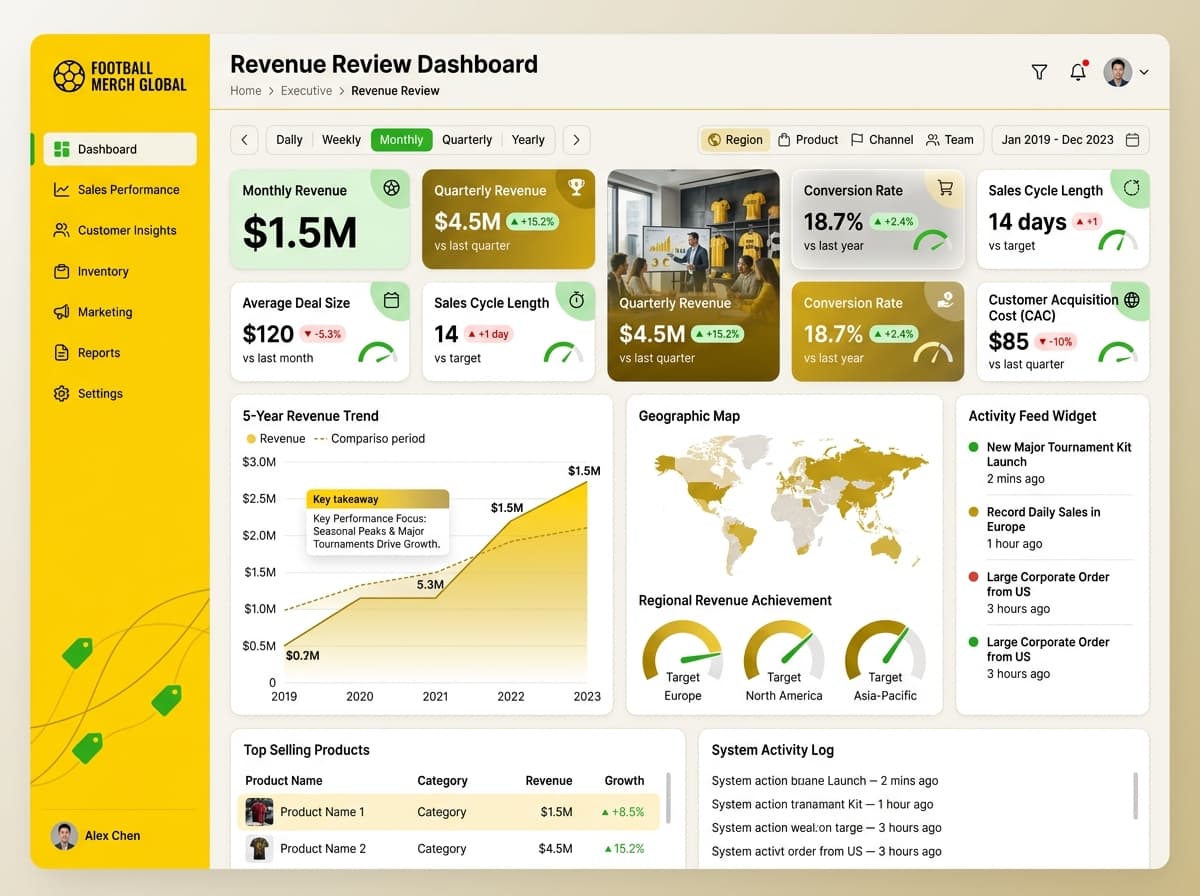Click the Sales Performance chart icon
Image resolution: width=1200 pixels, height=896 pixels.
tap(61, 190)
